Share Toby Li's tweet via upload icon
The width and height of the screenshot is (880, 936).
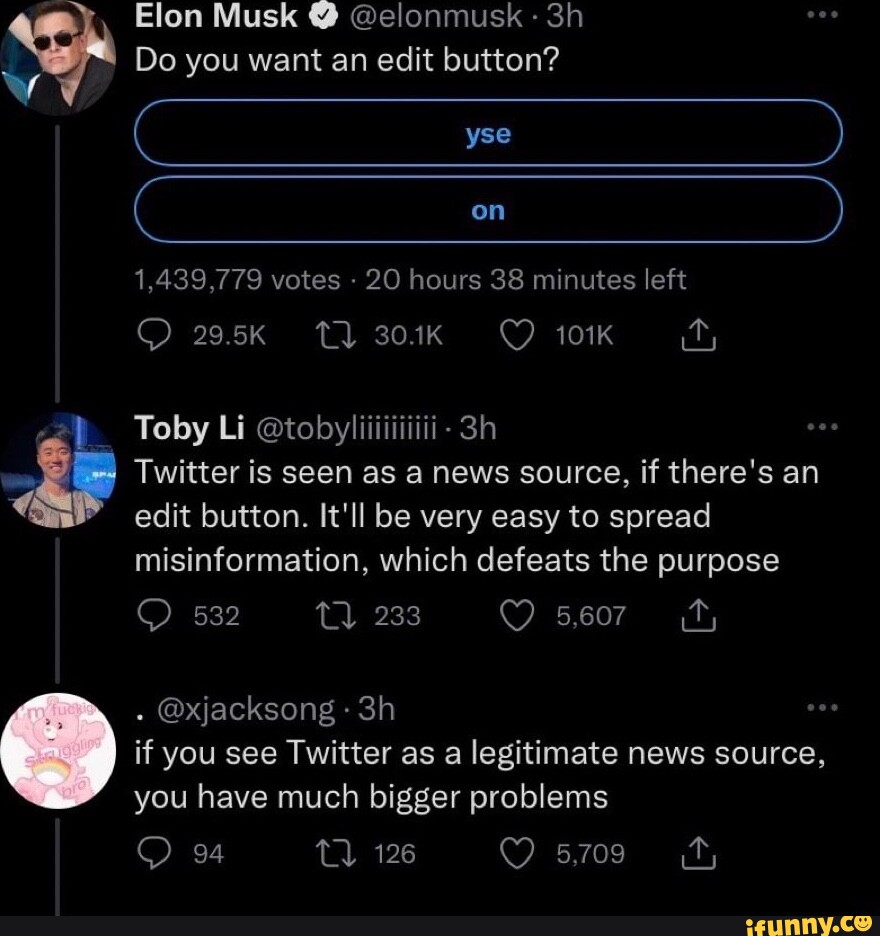point(698,616)
